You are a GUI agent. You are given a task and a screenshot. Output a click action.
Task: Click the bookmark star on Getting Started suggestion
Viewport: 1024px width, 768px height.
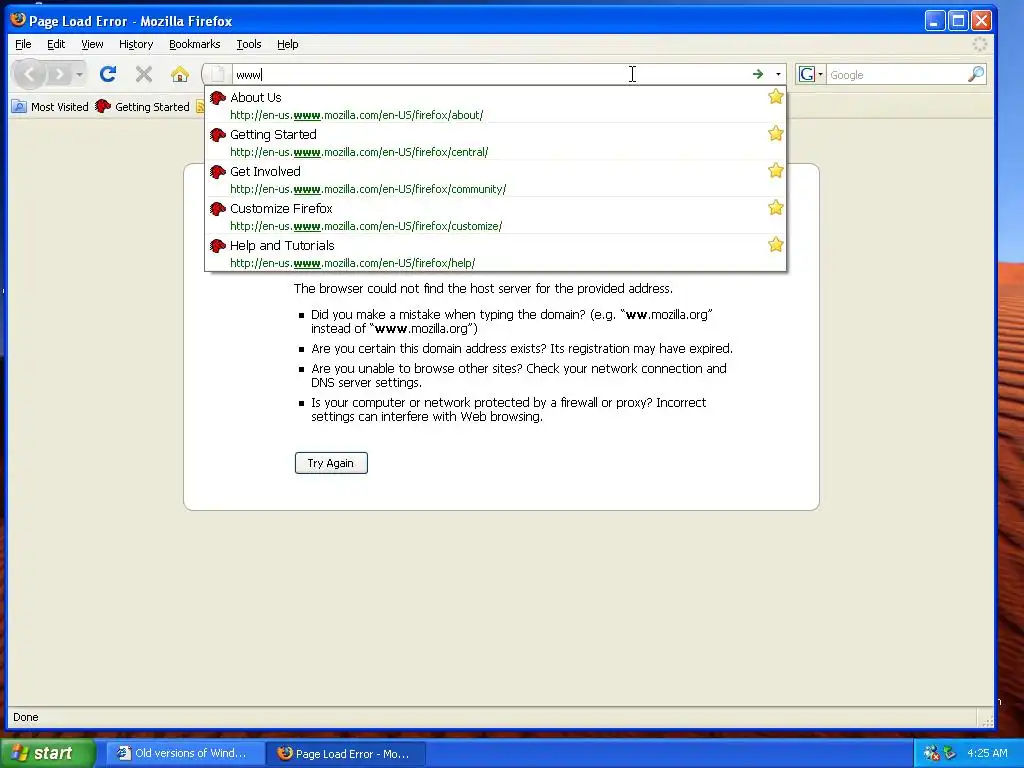click(775, 133)
